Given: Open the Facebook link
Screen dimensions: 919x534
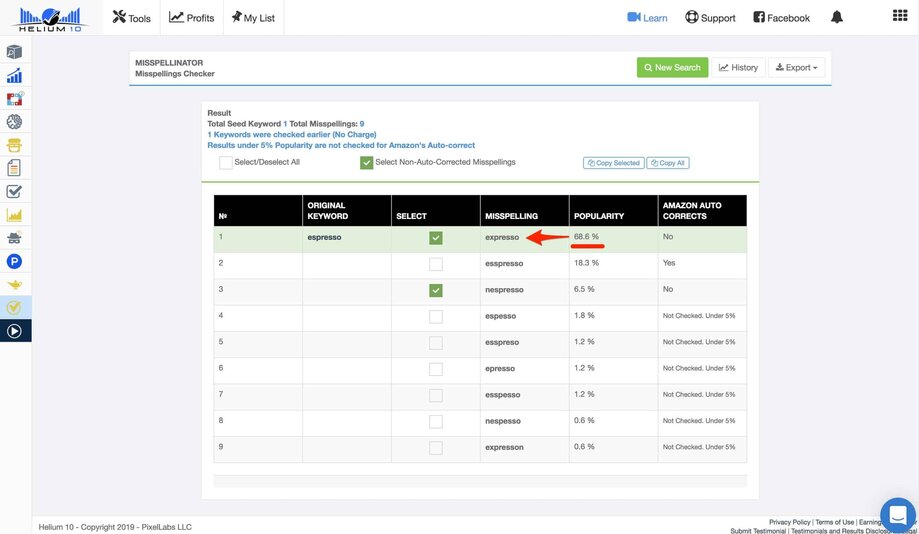Looking at the screenshot, I should coord(781,18).
